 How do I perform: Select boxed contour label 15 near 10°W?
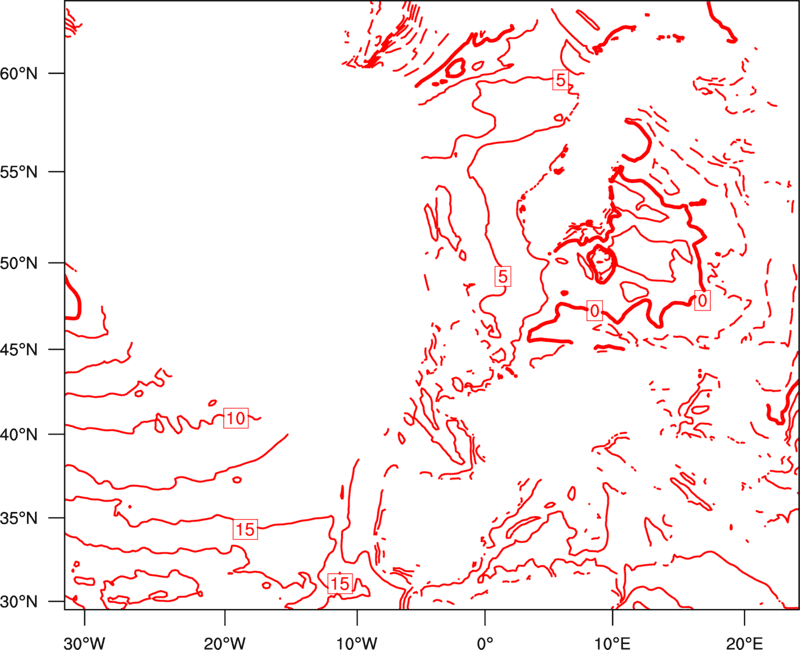[340, 583]
